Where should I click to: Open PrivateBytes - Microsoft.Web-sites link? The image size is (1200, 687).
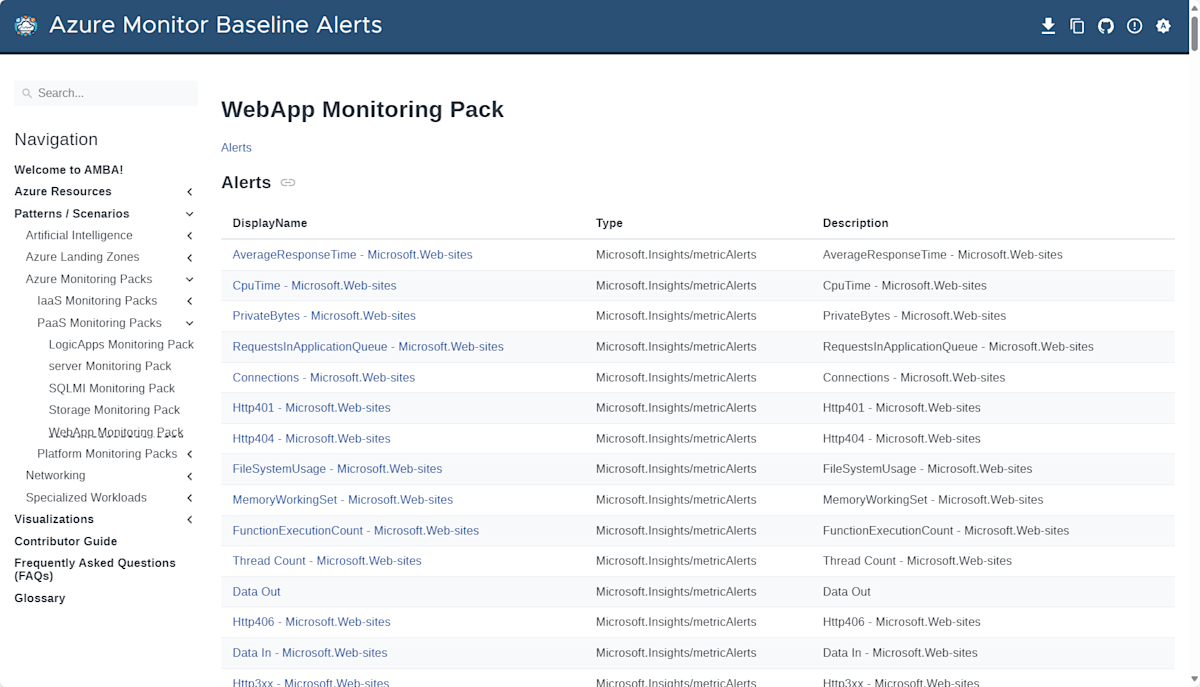tap(324, 315)
